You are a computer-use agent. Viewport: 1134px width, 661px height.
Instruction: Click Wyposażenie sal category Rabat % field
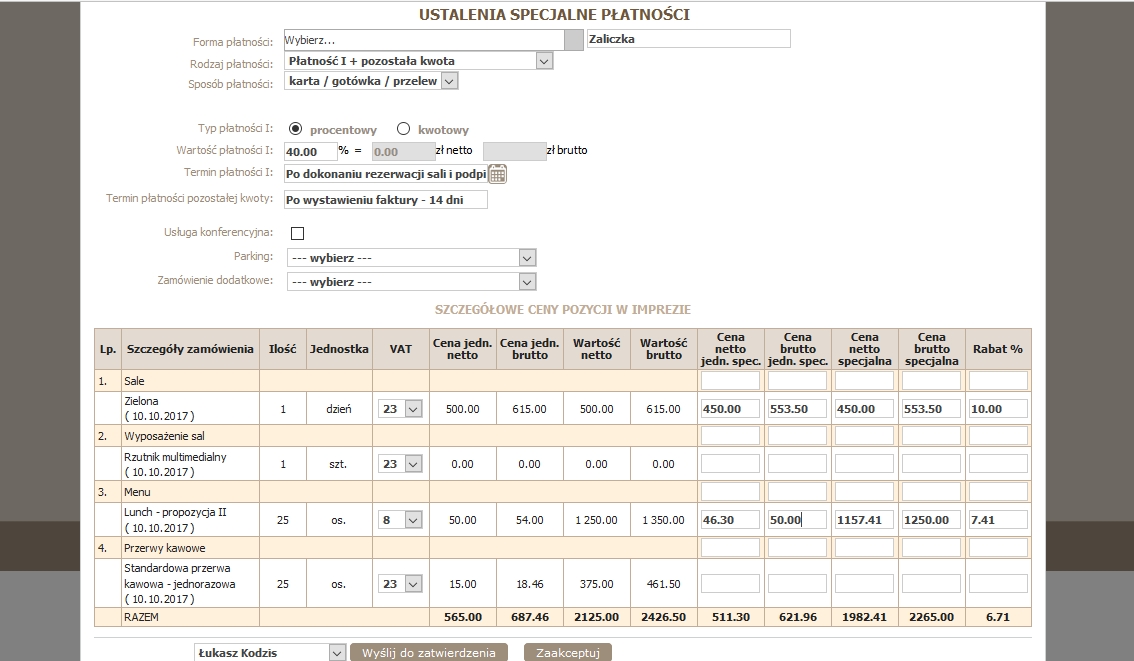[x=998, y=436]
